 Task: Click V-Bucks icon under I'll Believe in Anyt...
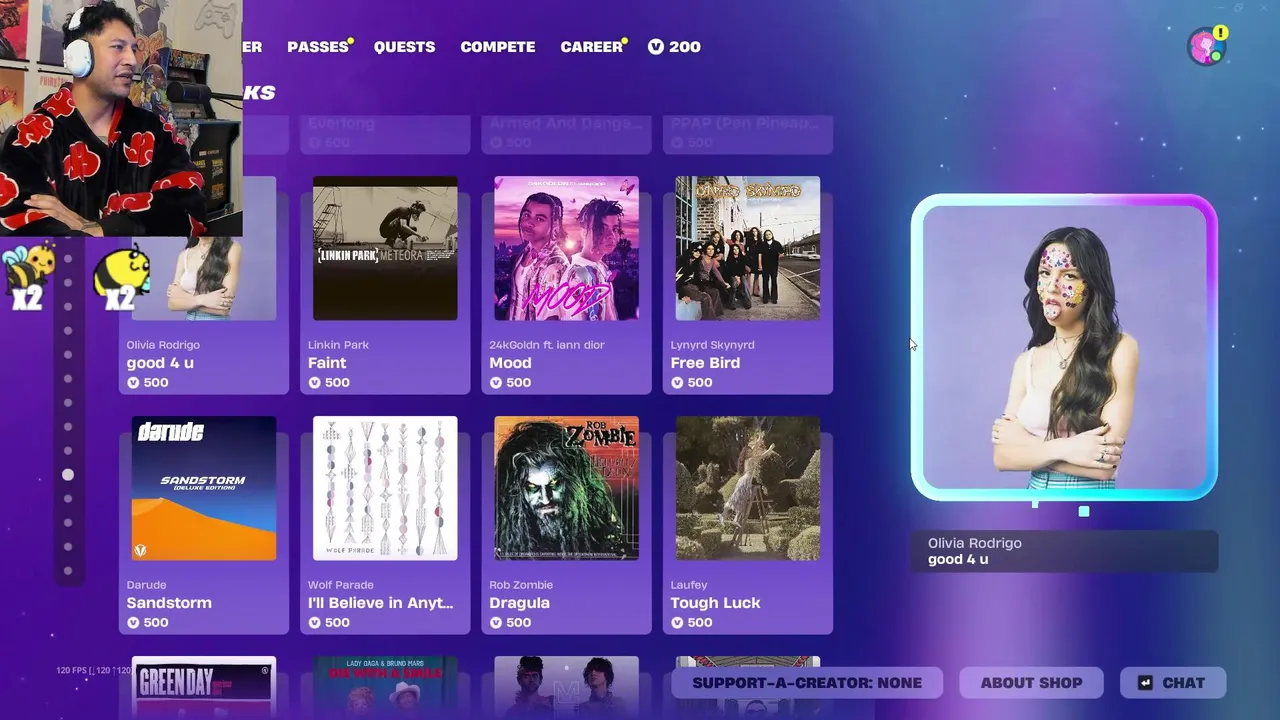tap(314, 623)
